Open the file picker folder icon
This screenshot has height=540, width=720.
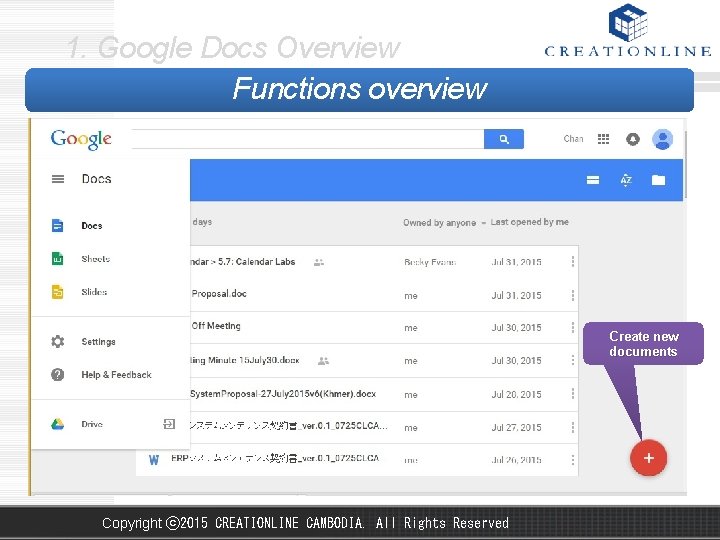point(658,180)
